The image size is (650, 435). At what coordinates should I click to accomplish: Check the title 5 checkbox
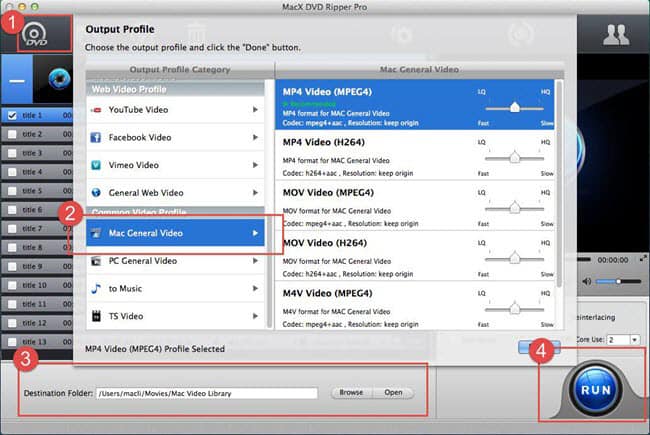tap(12, 191)
